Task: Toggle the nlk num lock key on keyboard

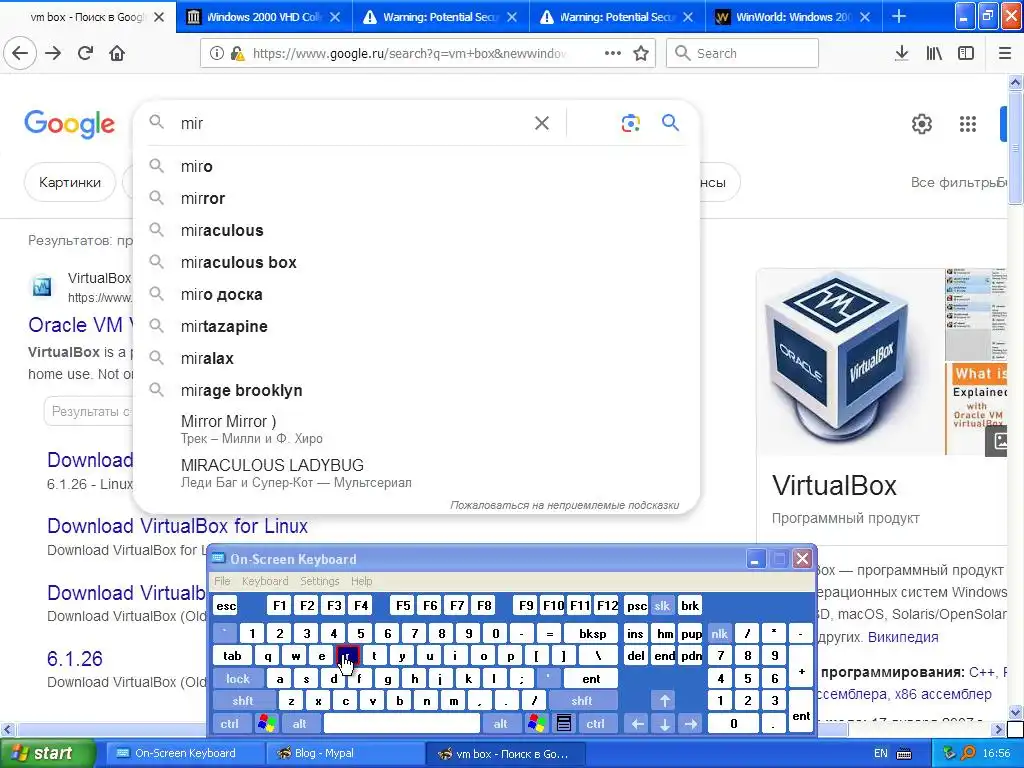Action: point(719,633)
